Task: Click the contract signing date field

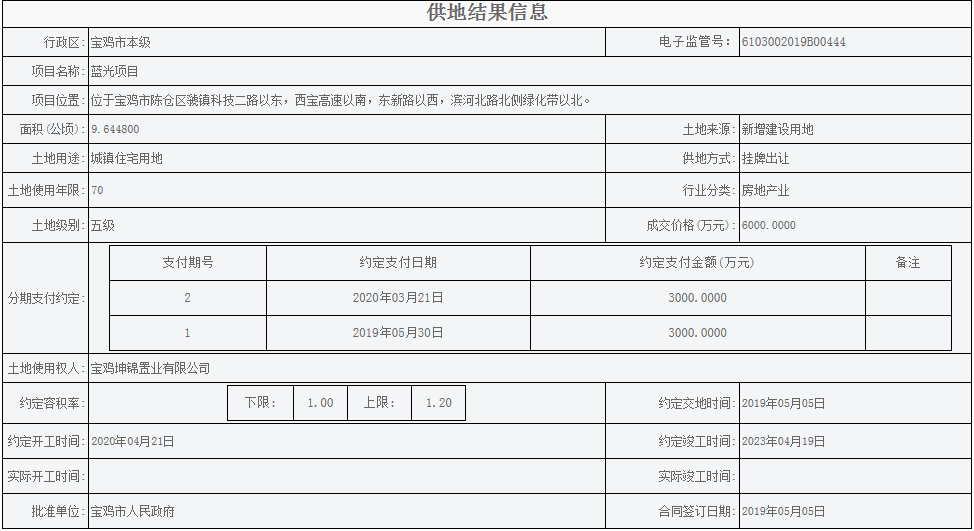Action: point(783,512)
